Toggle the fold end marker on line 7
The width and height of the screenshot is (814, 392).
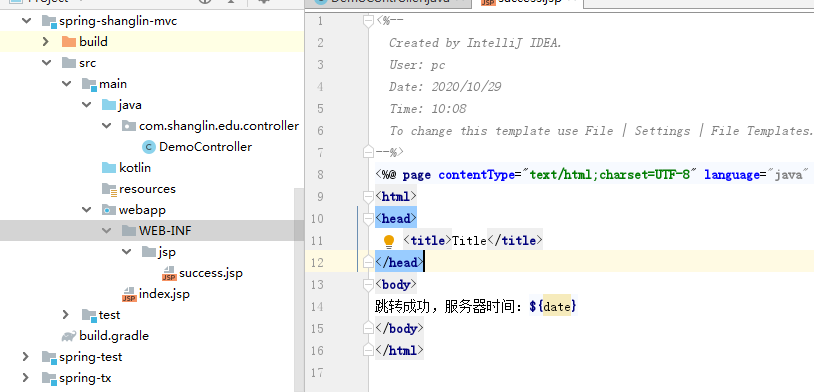pyautogui.click(x=369, y=153)
